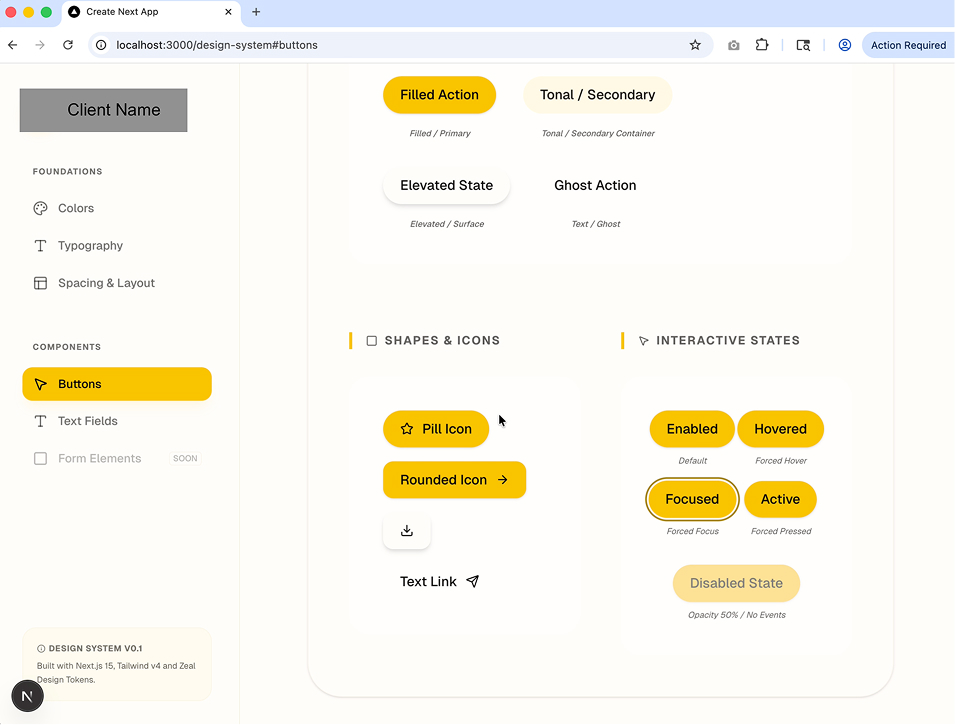Viewport: 955px width, 725px height.
Task: Open Colors in the sidebar
Action: (x=76, y=208)
